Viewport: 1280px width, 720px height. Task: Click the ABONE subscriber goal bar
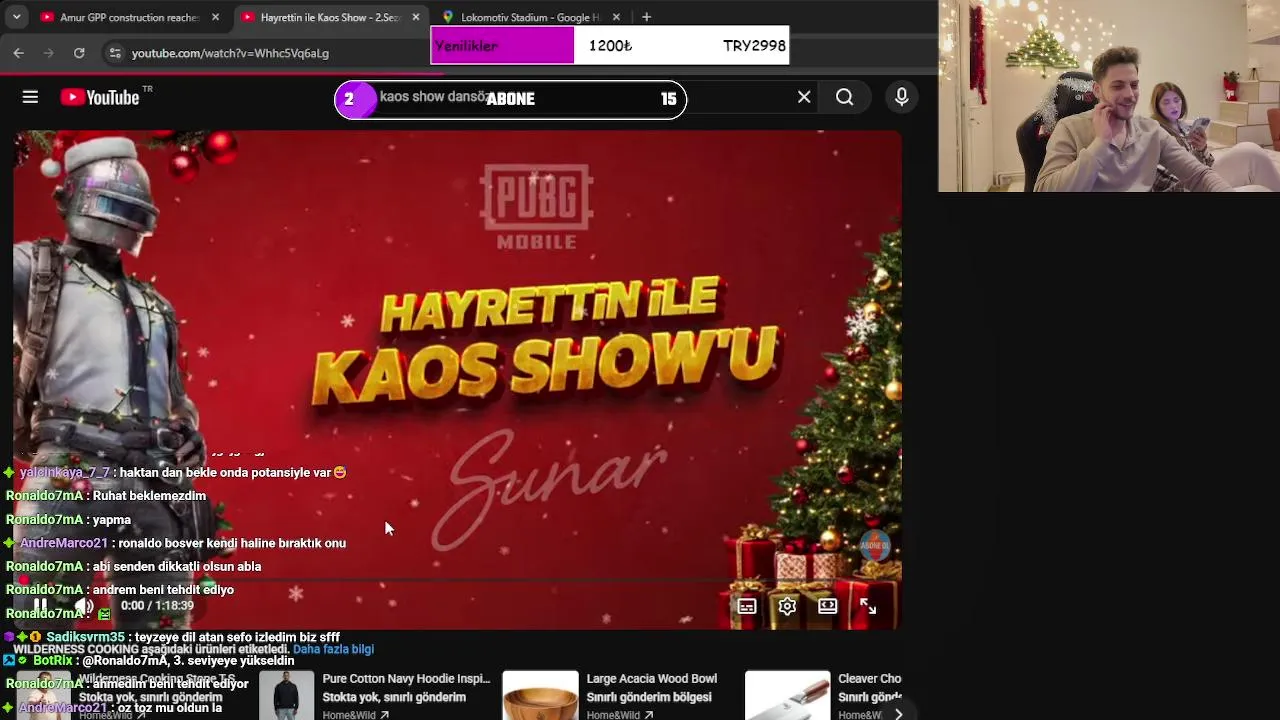point(510,99)
